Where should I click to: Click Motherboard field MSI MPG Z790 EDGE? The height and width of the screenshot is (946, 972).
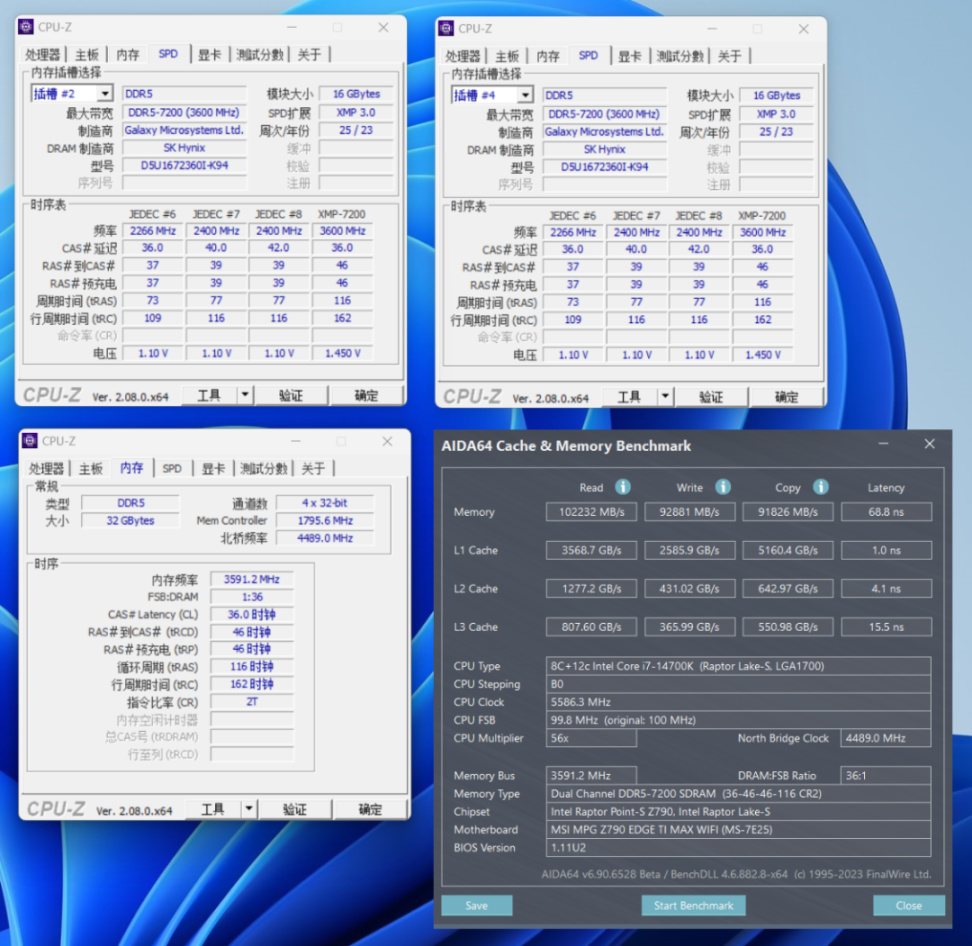[738, 829]
